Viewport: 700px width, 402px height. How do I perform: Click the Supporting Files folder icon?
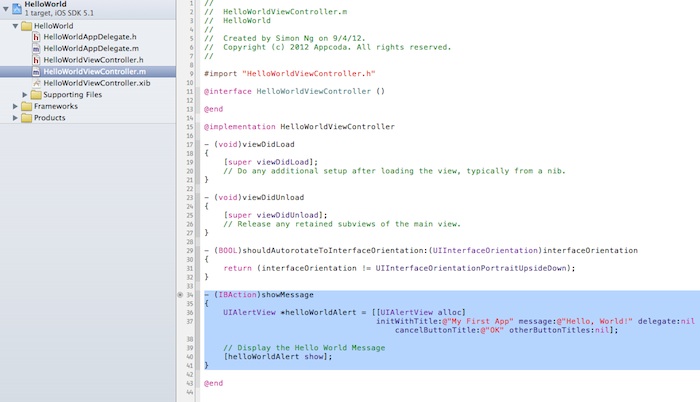pos(36,95)
